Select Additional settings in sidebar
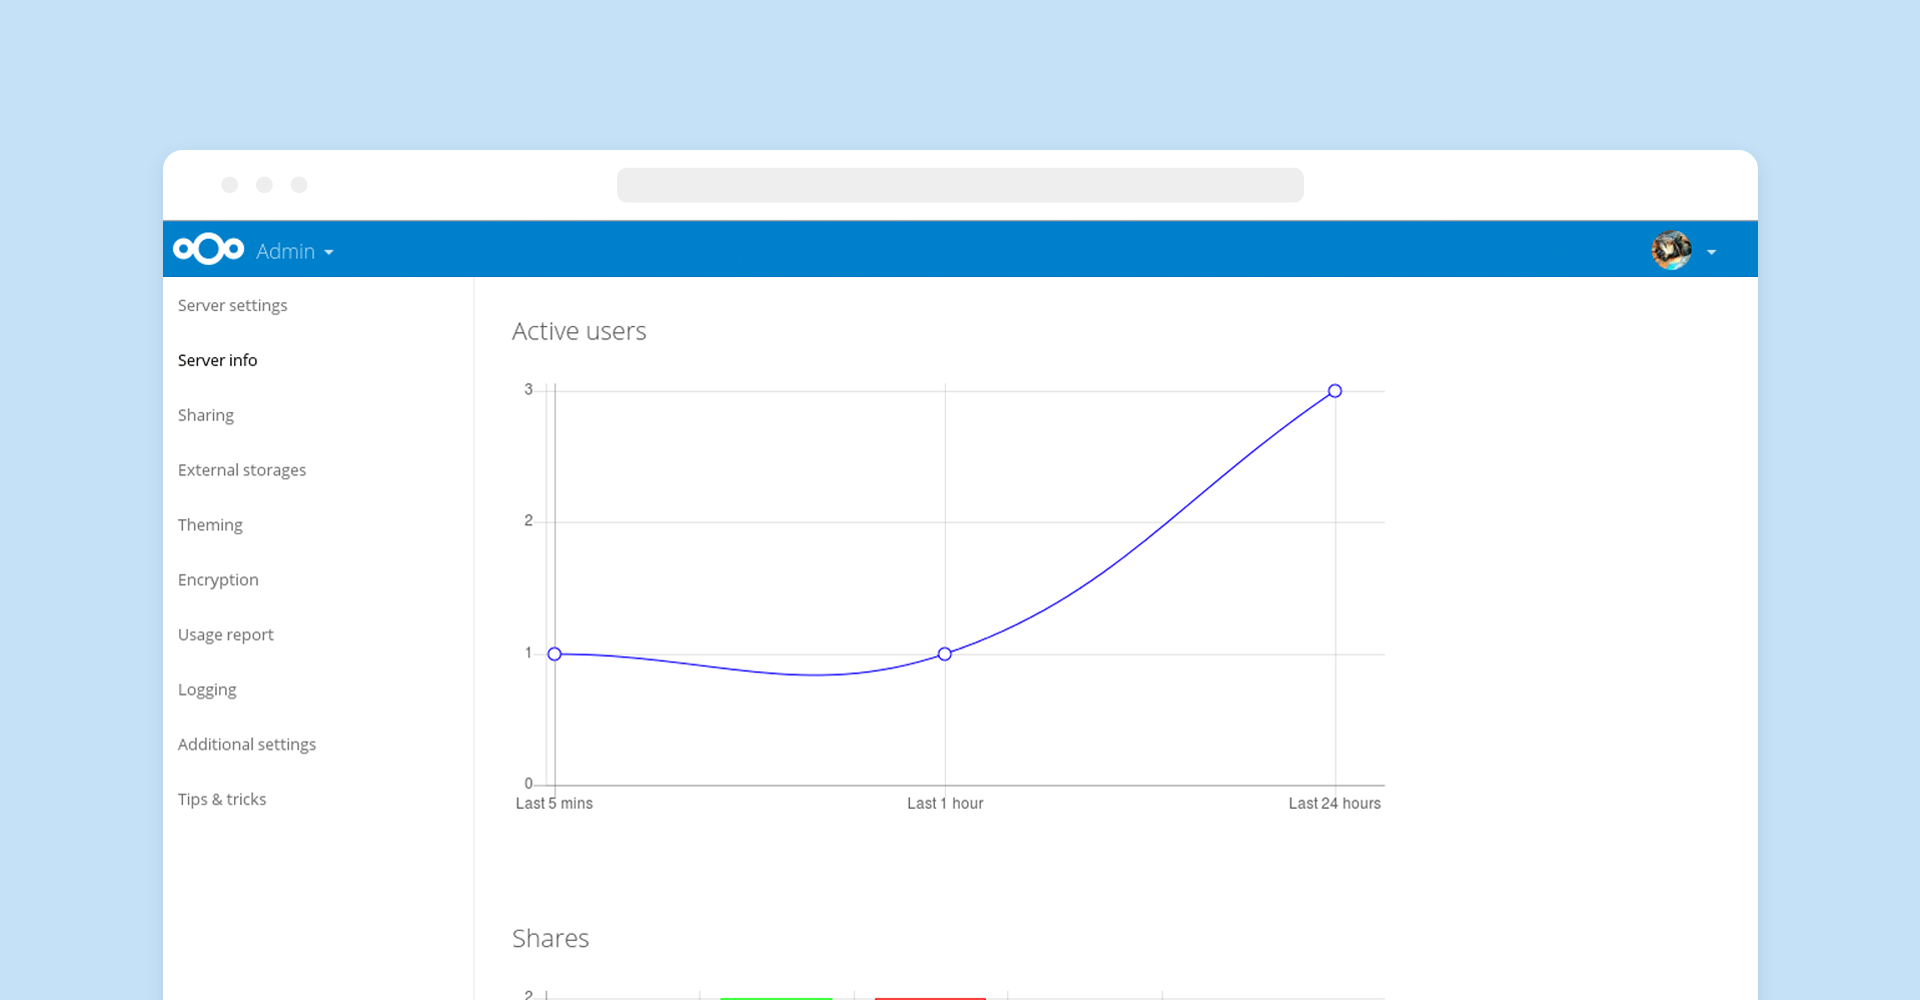Screen dimensions: 1920x1000 tap(246, 745)
